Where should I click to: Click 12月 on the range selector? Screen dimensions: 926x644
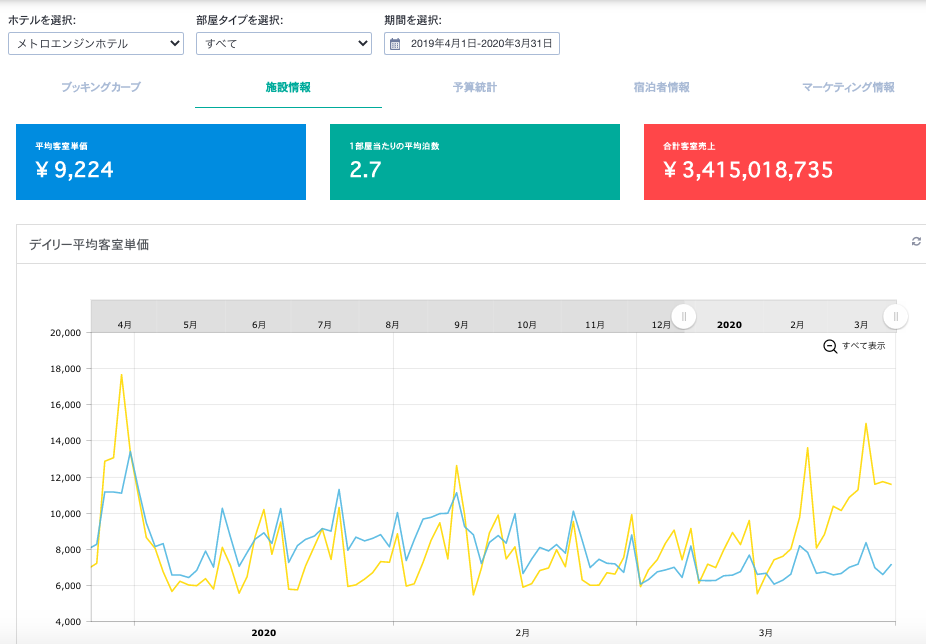[x=661, y=325]
